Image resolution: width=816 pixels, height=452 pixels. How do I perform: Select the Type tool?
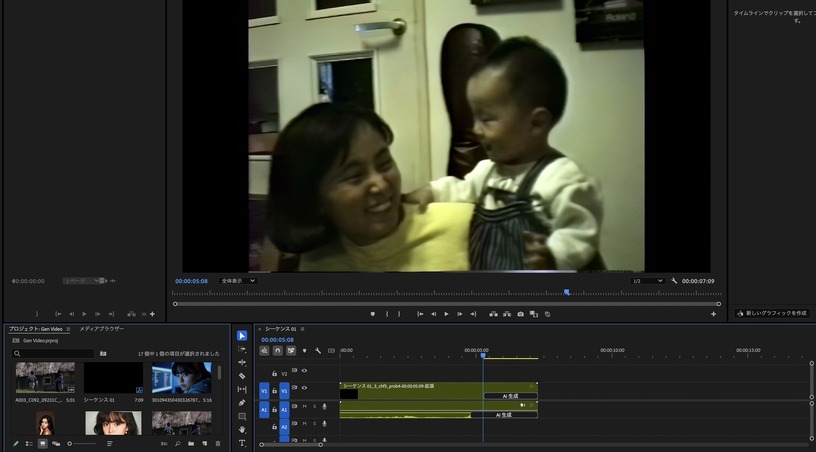tap(242, 443)
